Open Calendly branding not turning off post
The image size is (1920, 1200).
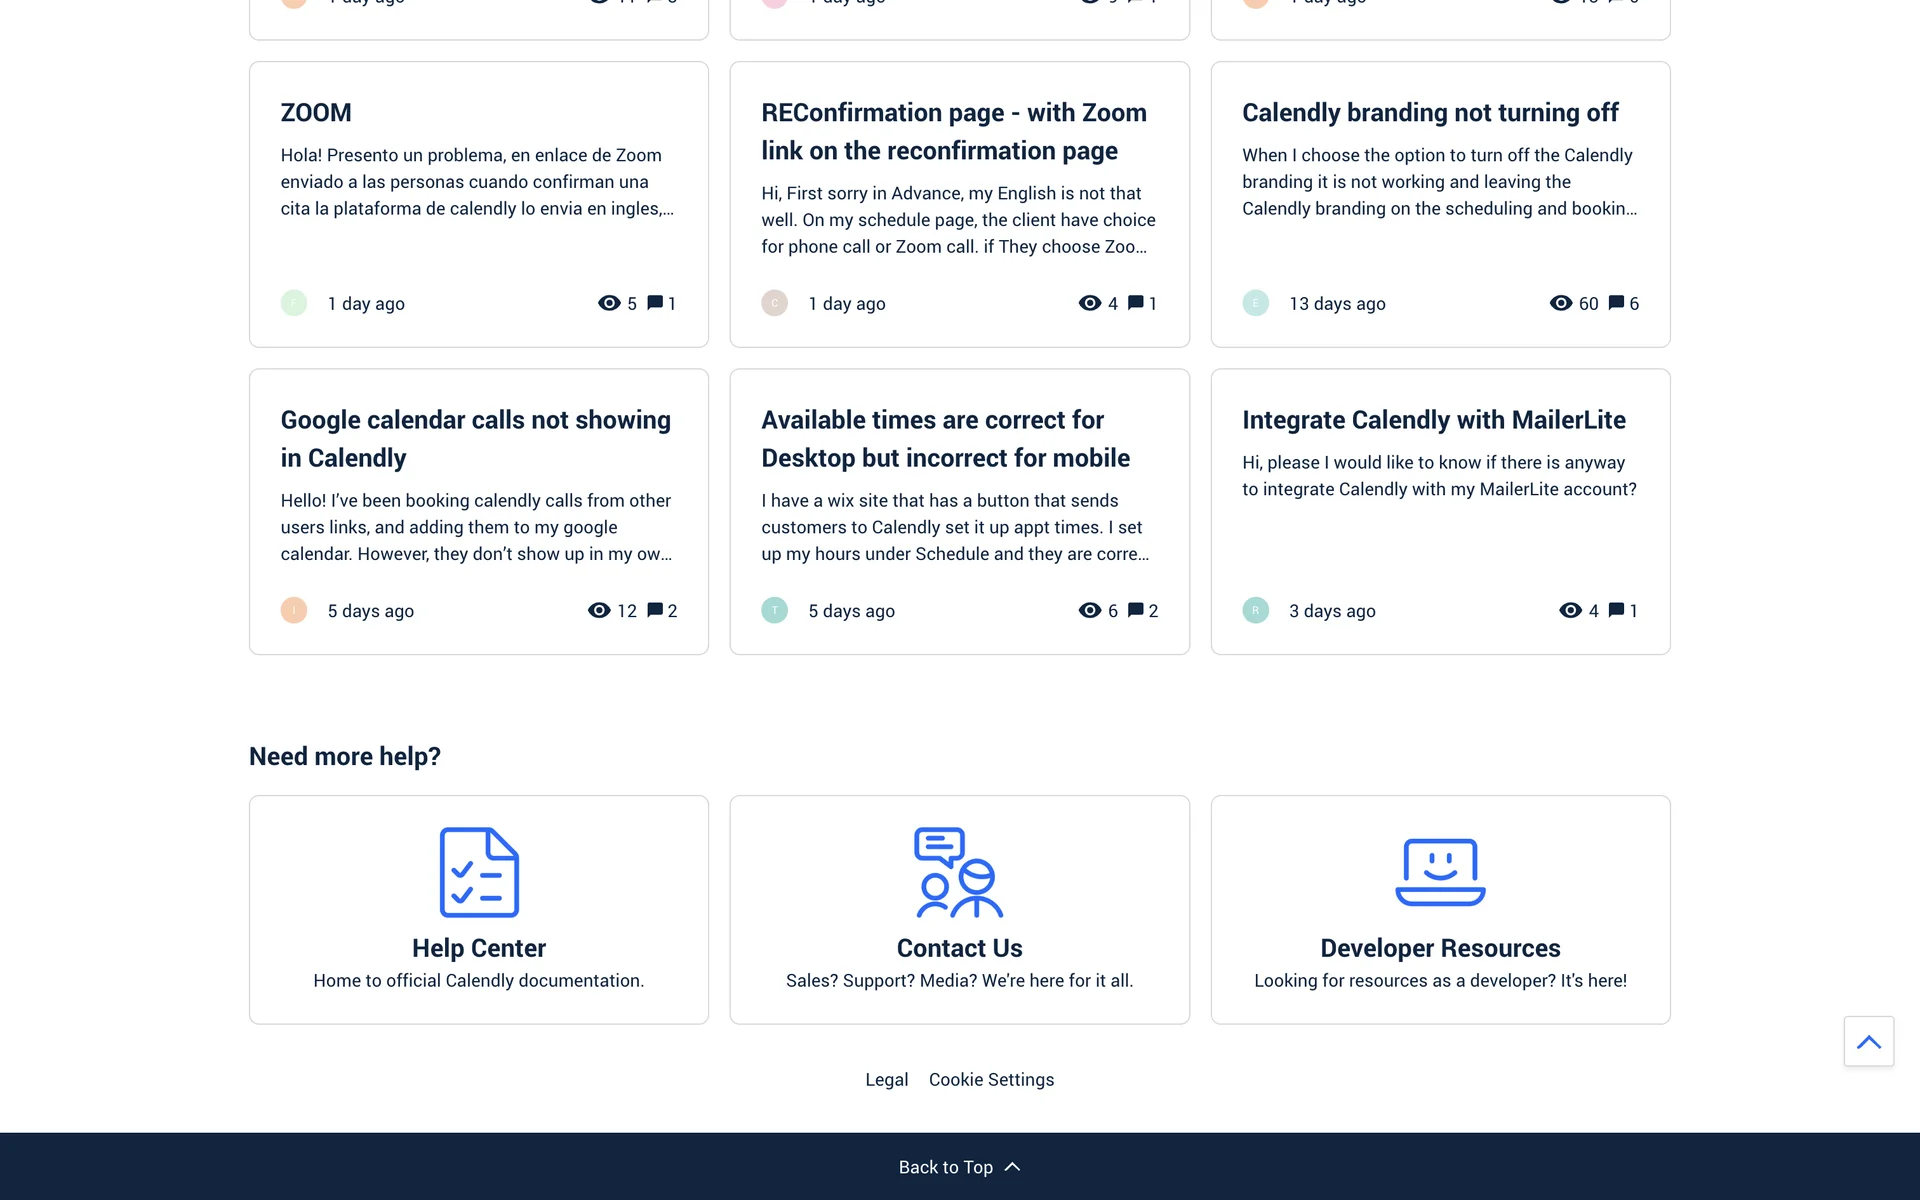(1429, 113)
